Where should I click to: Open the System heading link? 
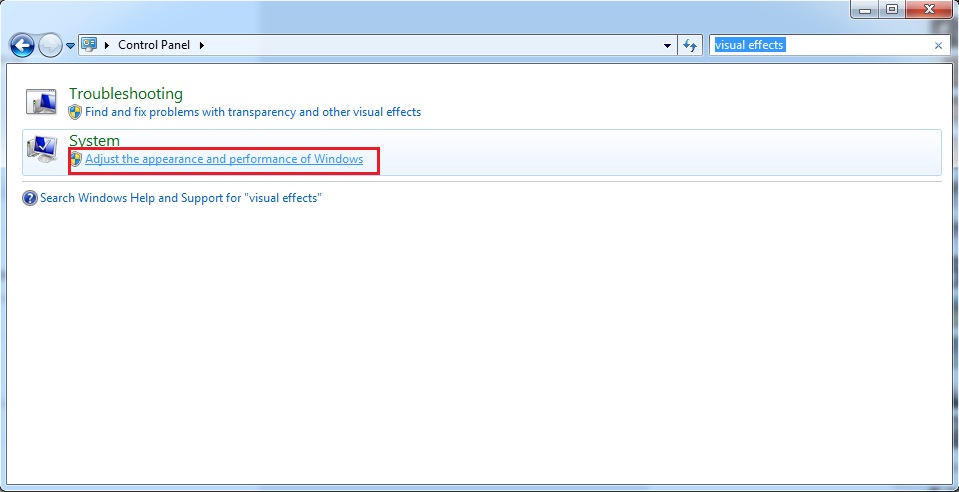(94, 141)
